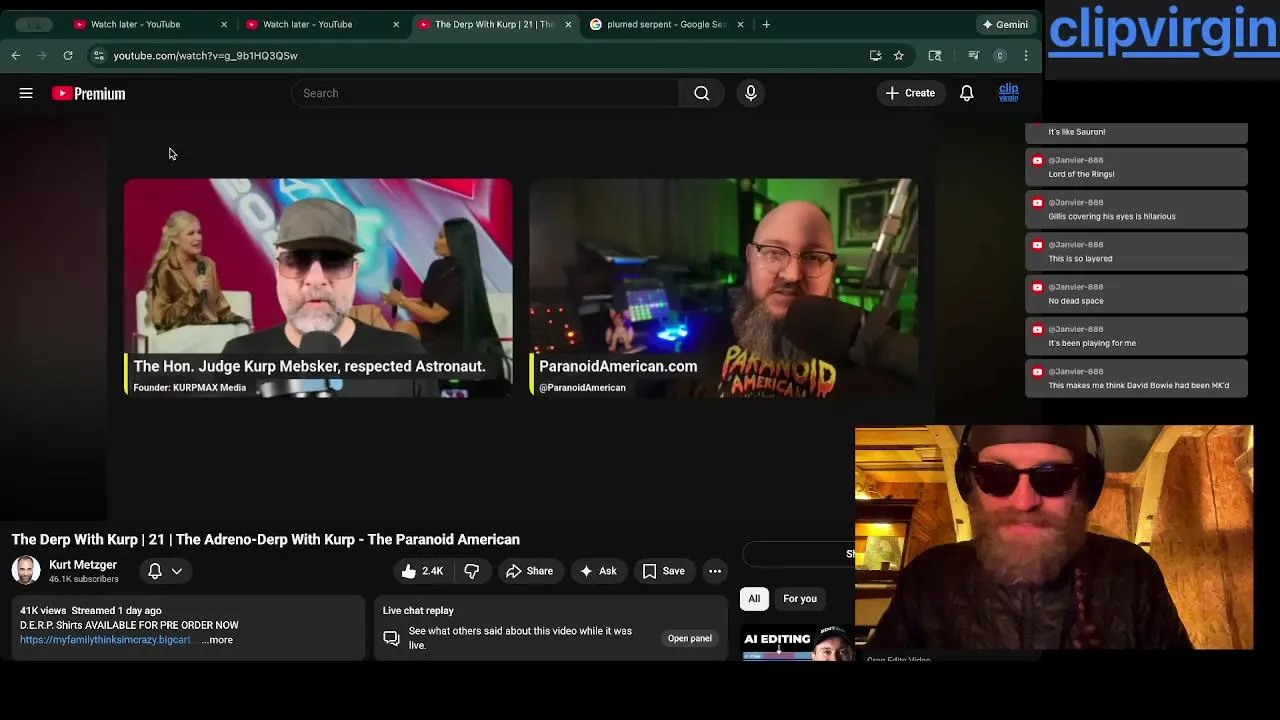Select the For you filter chip

pyautogui.click(x=800, y=599)
